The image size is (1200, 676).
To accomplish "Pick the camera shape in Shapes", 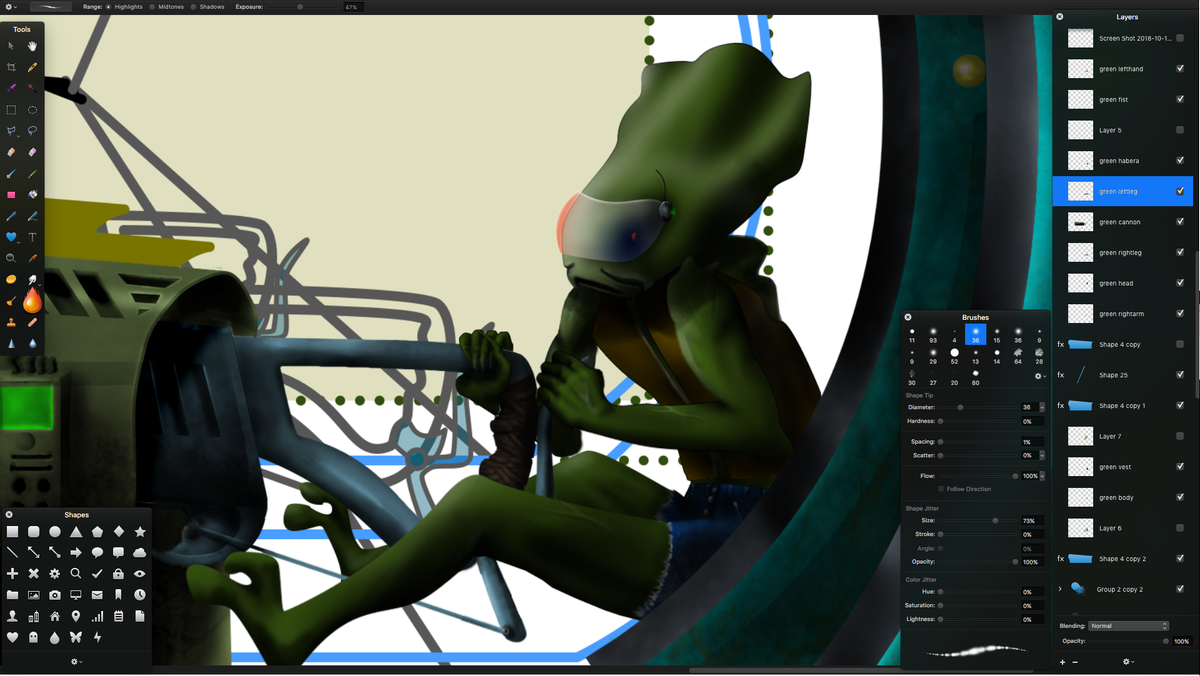I will pyautogui.click(x=55, y=595).
